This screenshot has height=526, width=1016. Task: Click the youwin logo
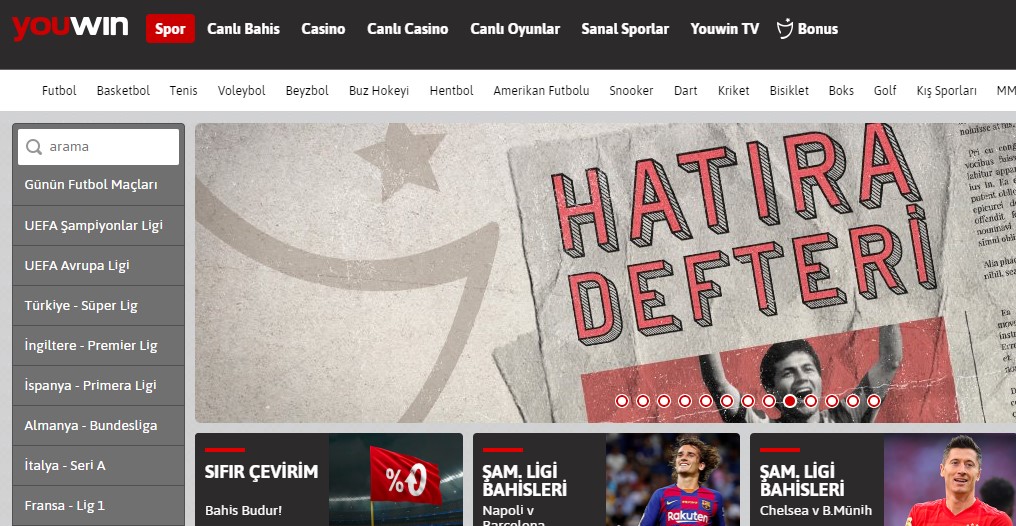tap(70, 28)
